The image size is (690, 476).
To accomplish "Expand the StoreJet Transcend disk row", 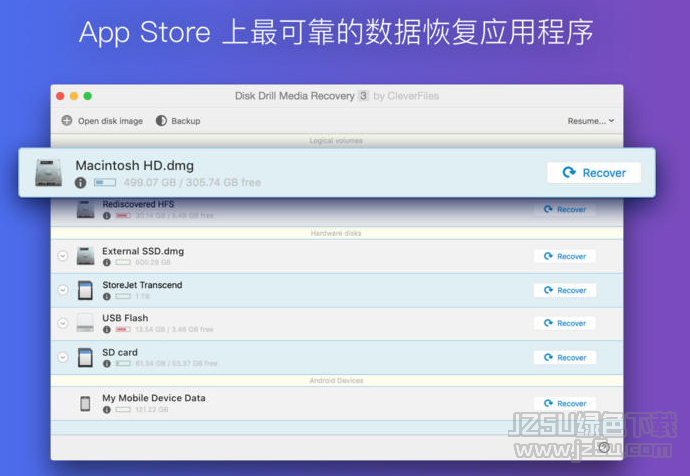I will tap(63, 290).
